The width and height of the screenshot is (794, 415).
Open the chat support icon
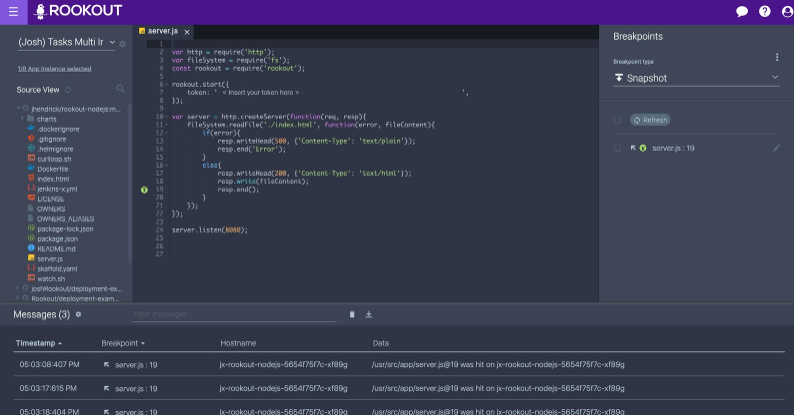click(742, 12)
